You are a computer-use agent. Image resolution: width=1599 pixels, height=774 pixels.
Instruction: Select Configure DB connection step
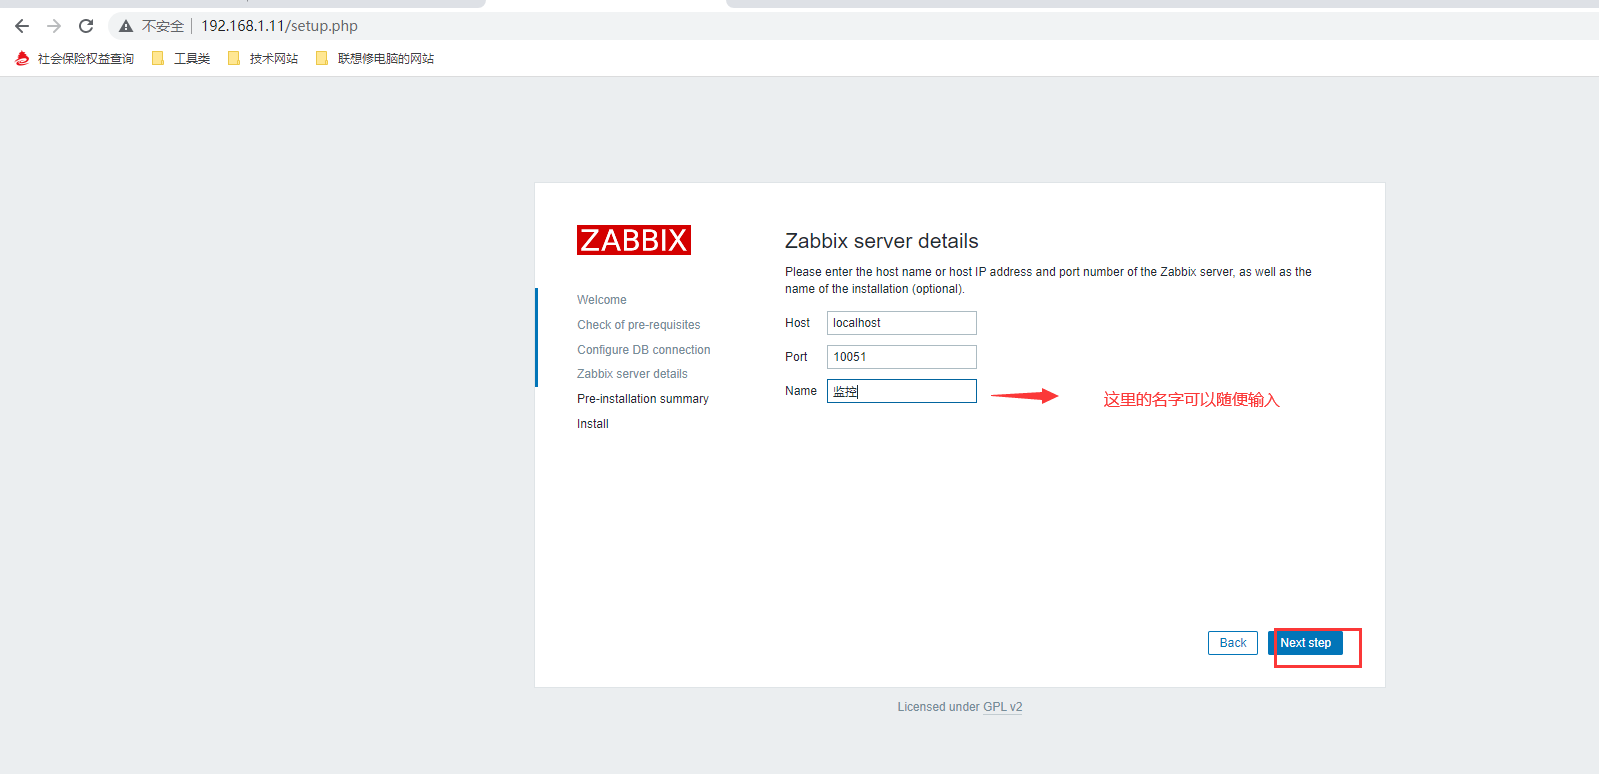click(x=644, y=350)
